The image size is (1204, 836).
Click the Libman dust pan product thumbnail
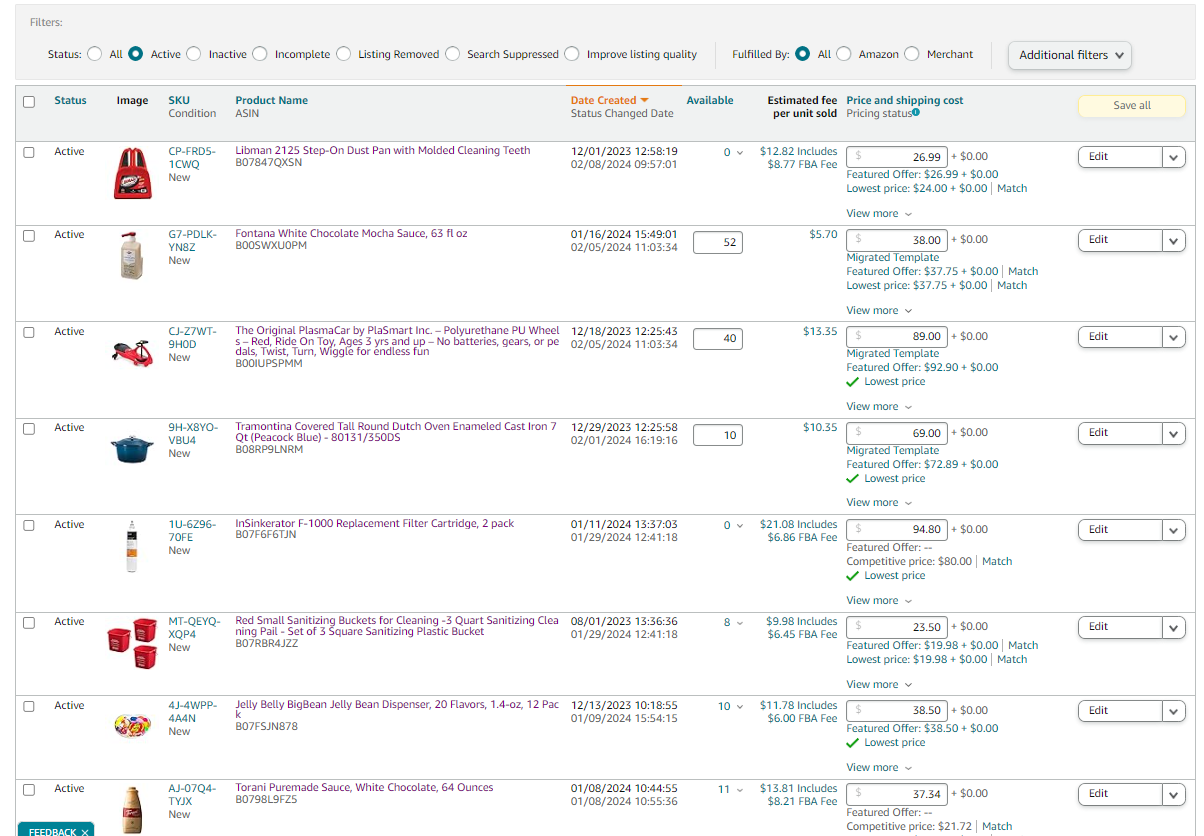point(133,173)
